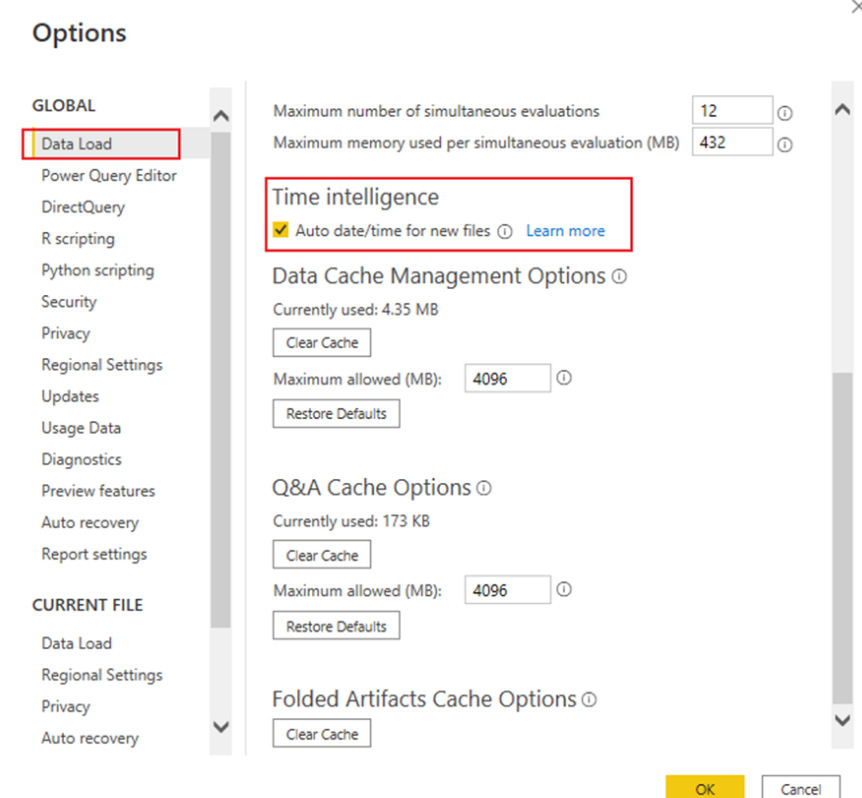862x798 pixels.
Task: Clear Cache in Data Cache Management
Action: click(x=322, y=342)
